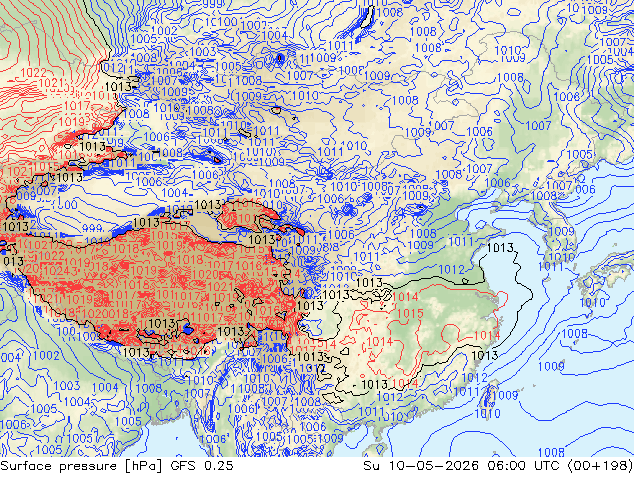Click the '06:00 UTC' time text
Screen dimensions: 634x490
point(523,466)
